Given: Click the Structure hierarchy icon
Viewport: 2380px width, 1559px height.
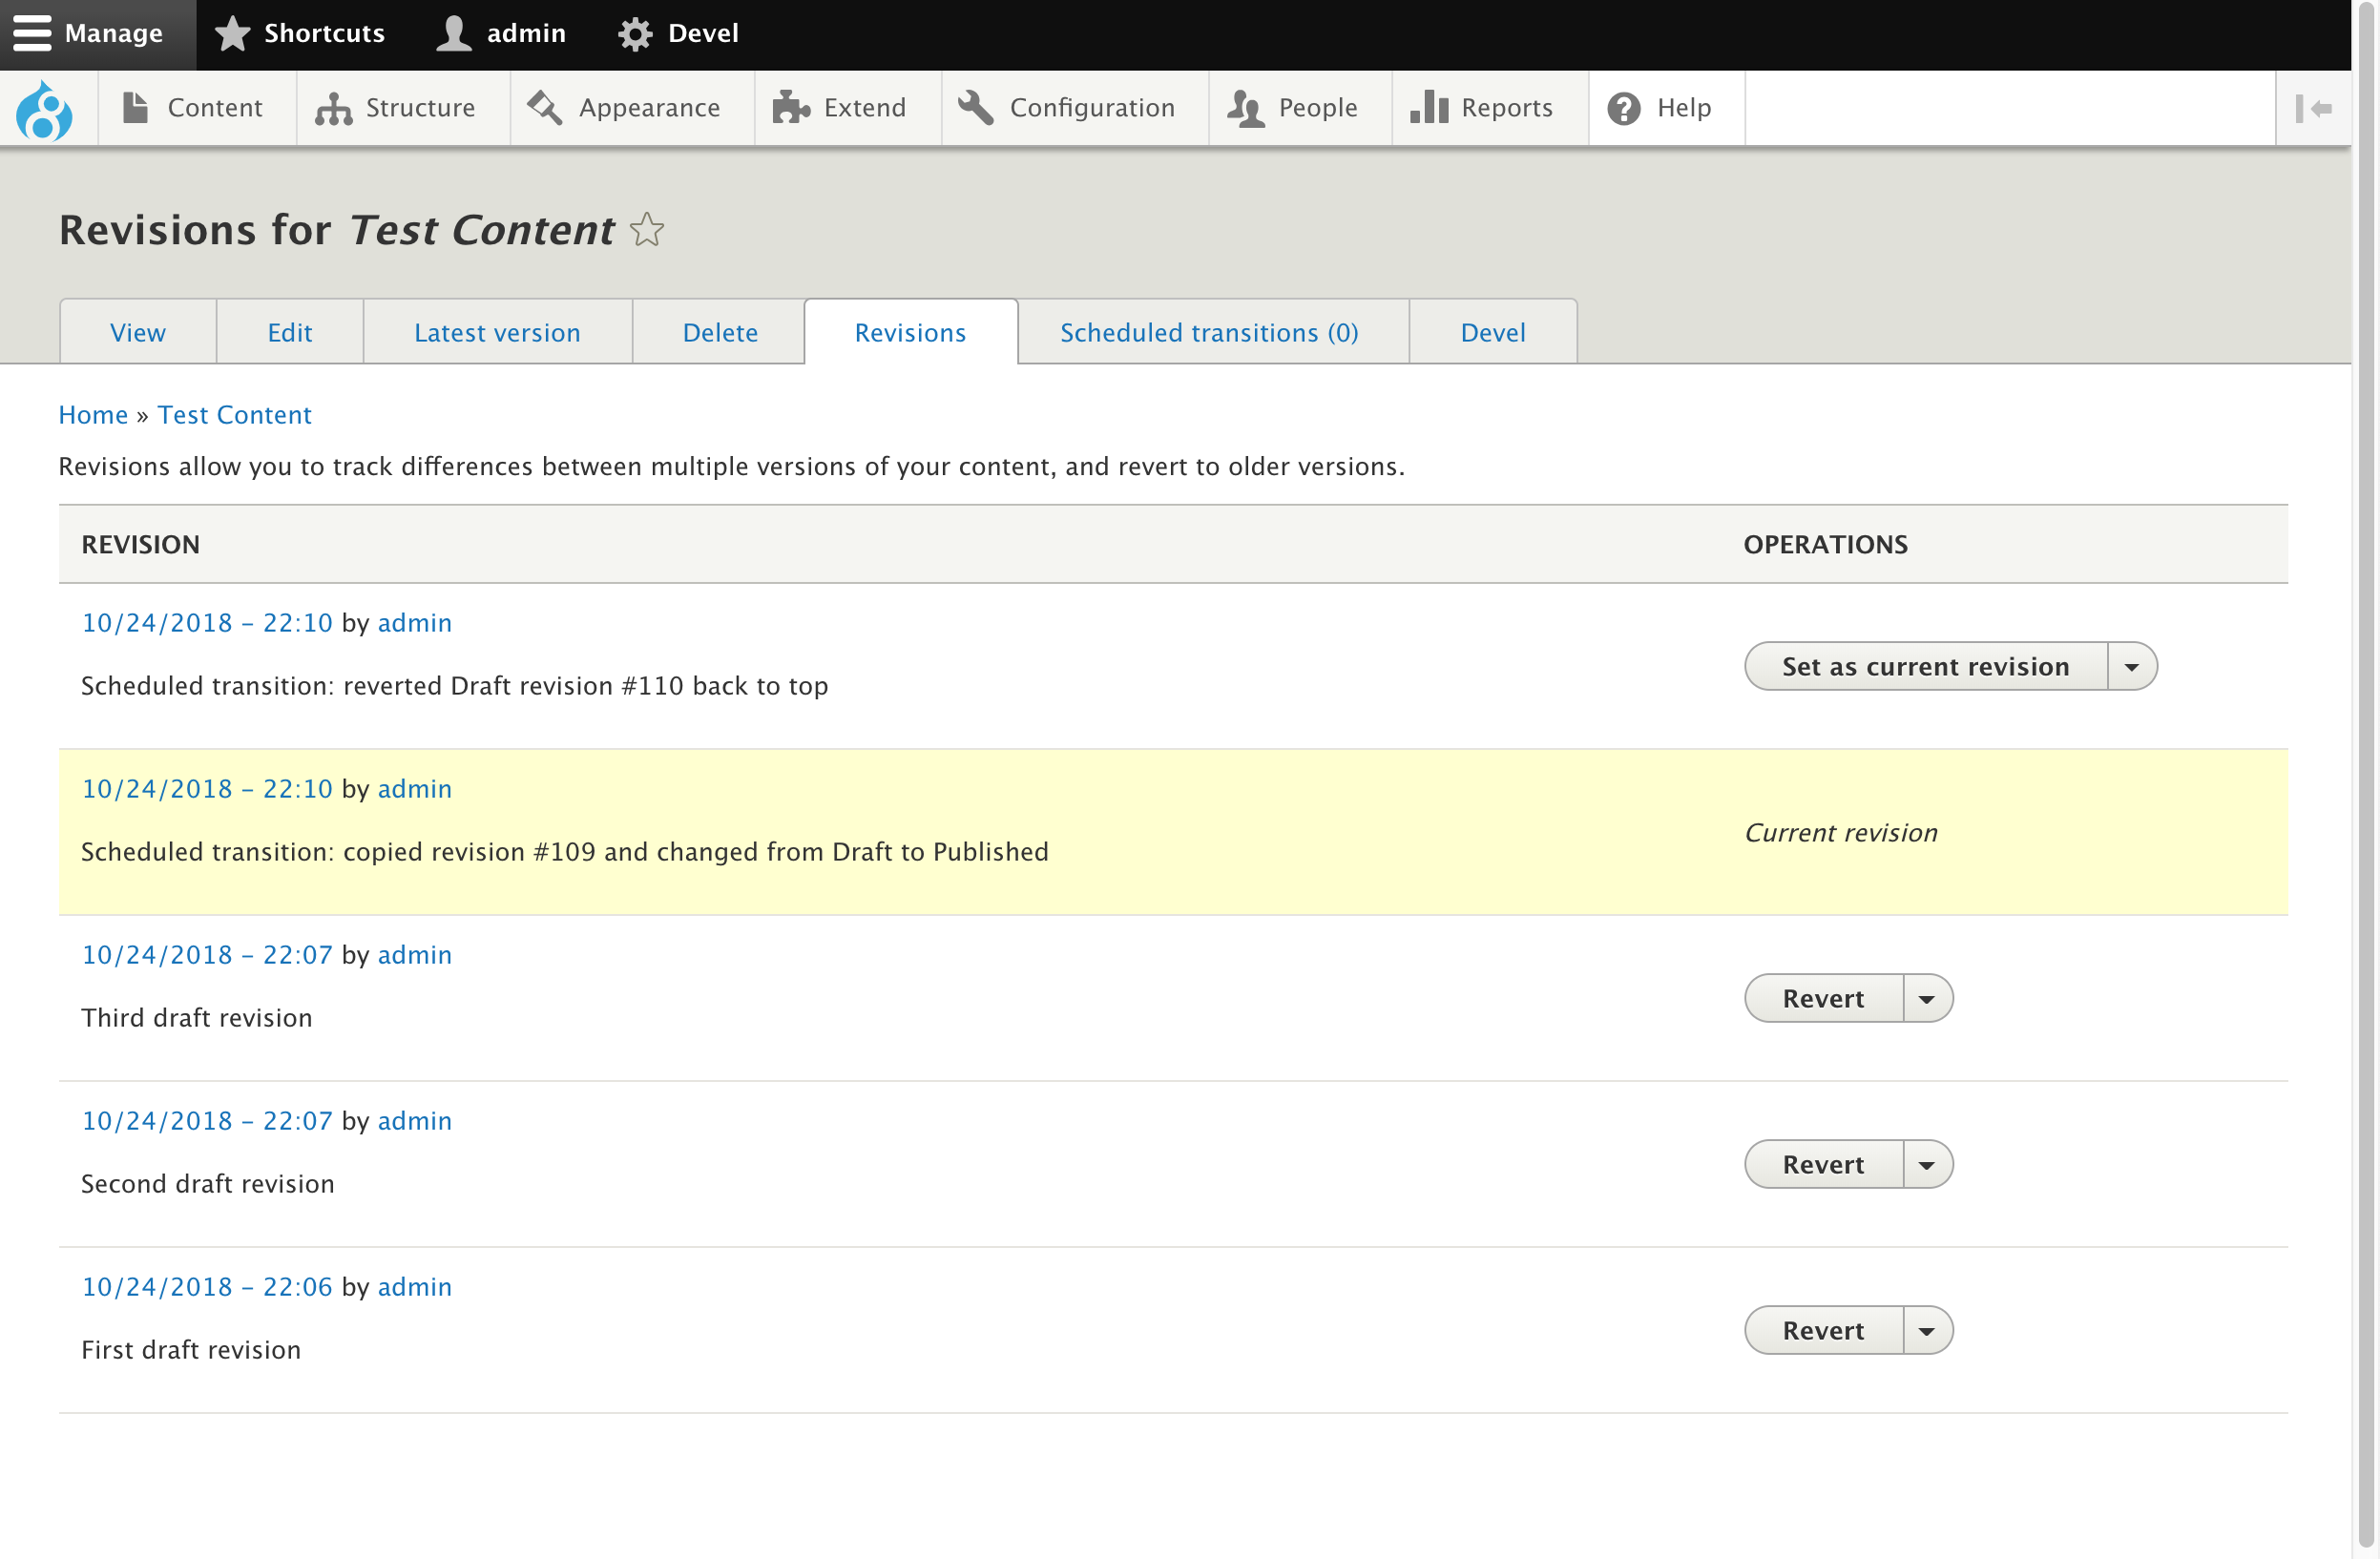Looking at the screenshot, I should point(333,108).
